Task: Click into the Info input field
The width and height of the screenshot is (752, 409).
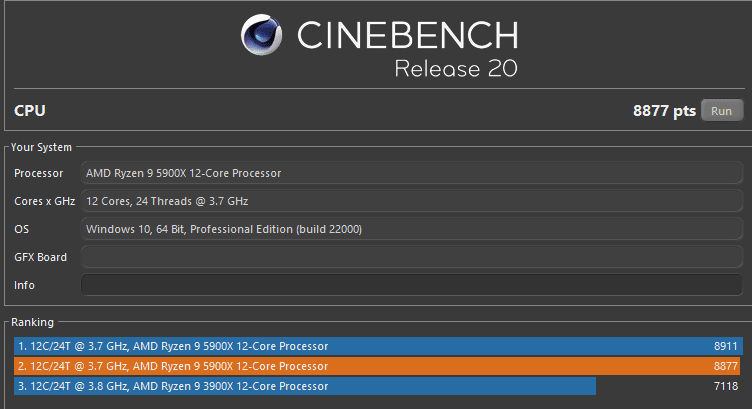Action: click(411, 286)
